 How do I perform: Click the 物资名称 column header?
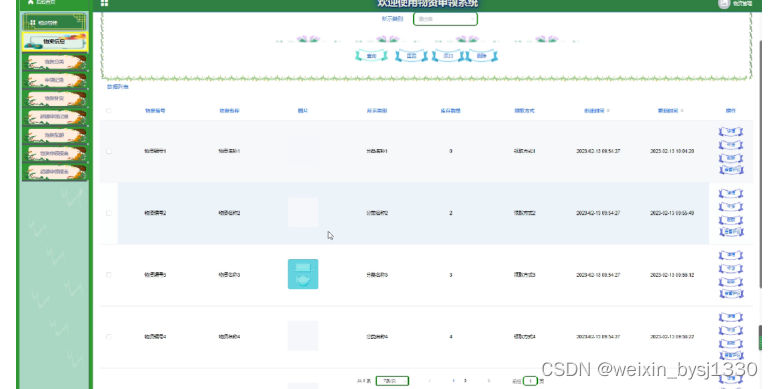click(x=229, y=110)
